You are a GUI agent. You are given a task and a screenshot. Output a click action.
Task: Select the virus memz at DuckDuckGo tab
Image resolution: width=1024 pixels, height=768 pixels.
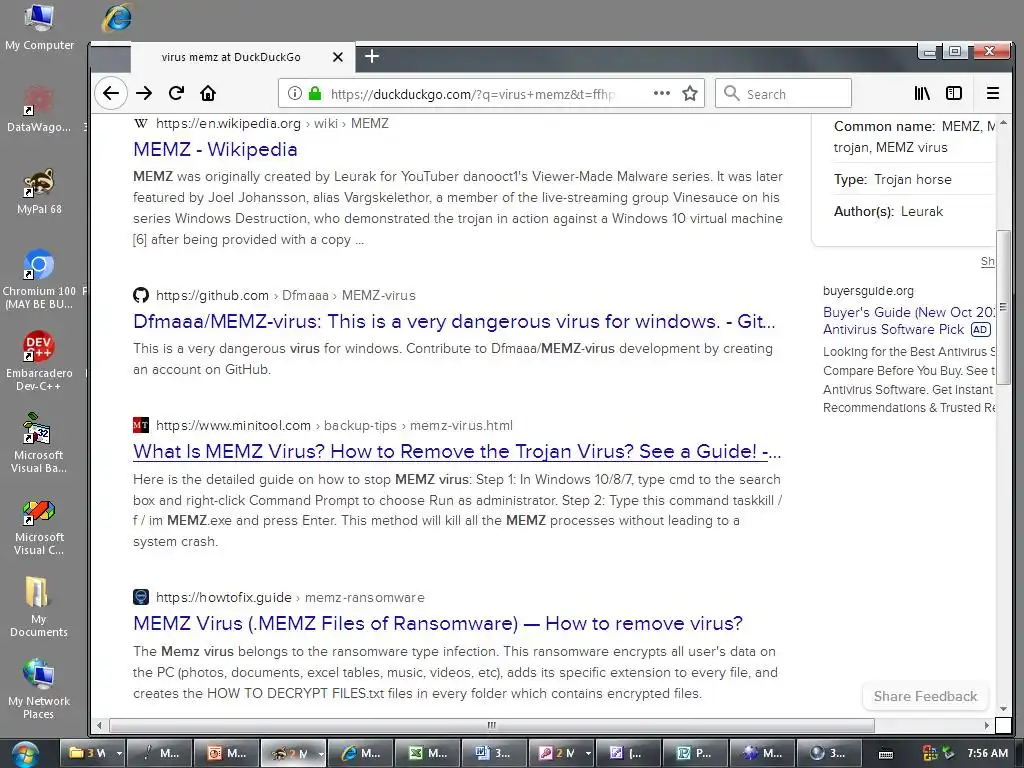click(231, 57)
